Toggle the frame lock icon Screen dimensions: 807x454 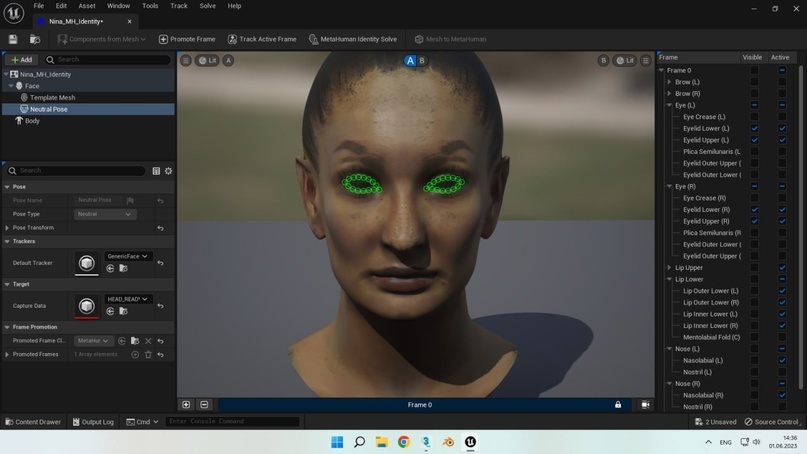[x=618, y=405]
